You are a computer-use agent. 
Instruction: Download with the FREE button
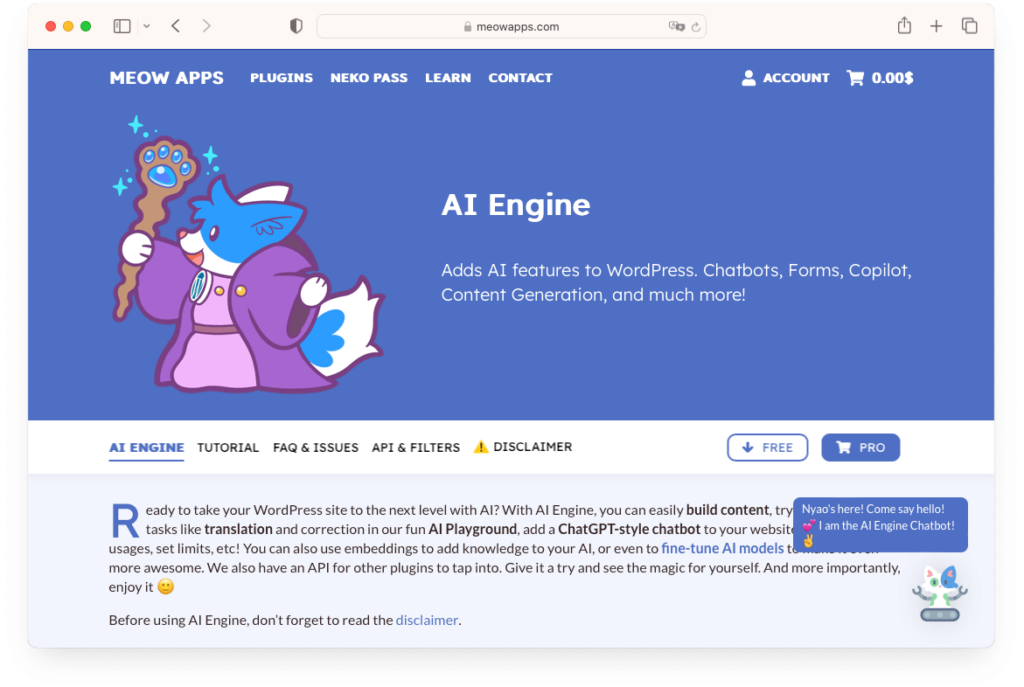pyautogui.click(x=767, y=447)
